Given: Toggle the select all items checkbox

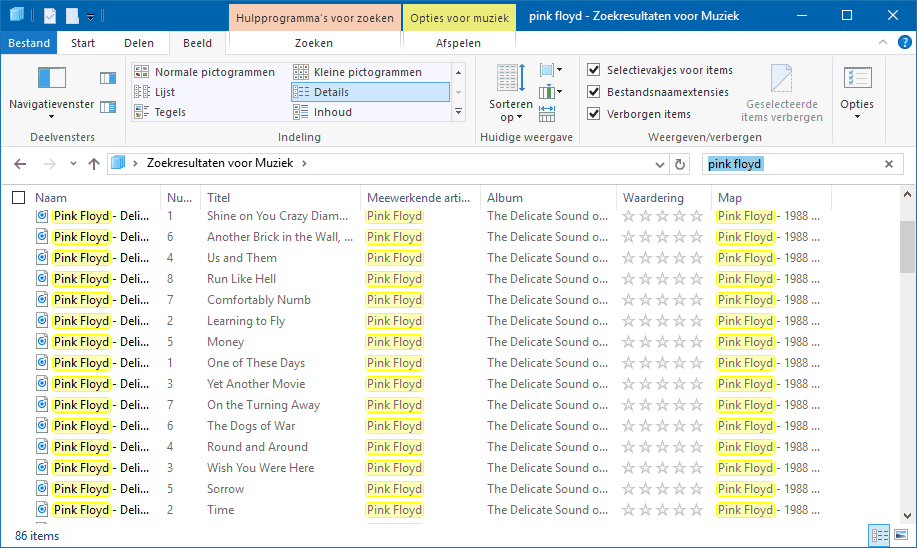Looking at the screenshot, I should 19,198.
